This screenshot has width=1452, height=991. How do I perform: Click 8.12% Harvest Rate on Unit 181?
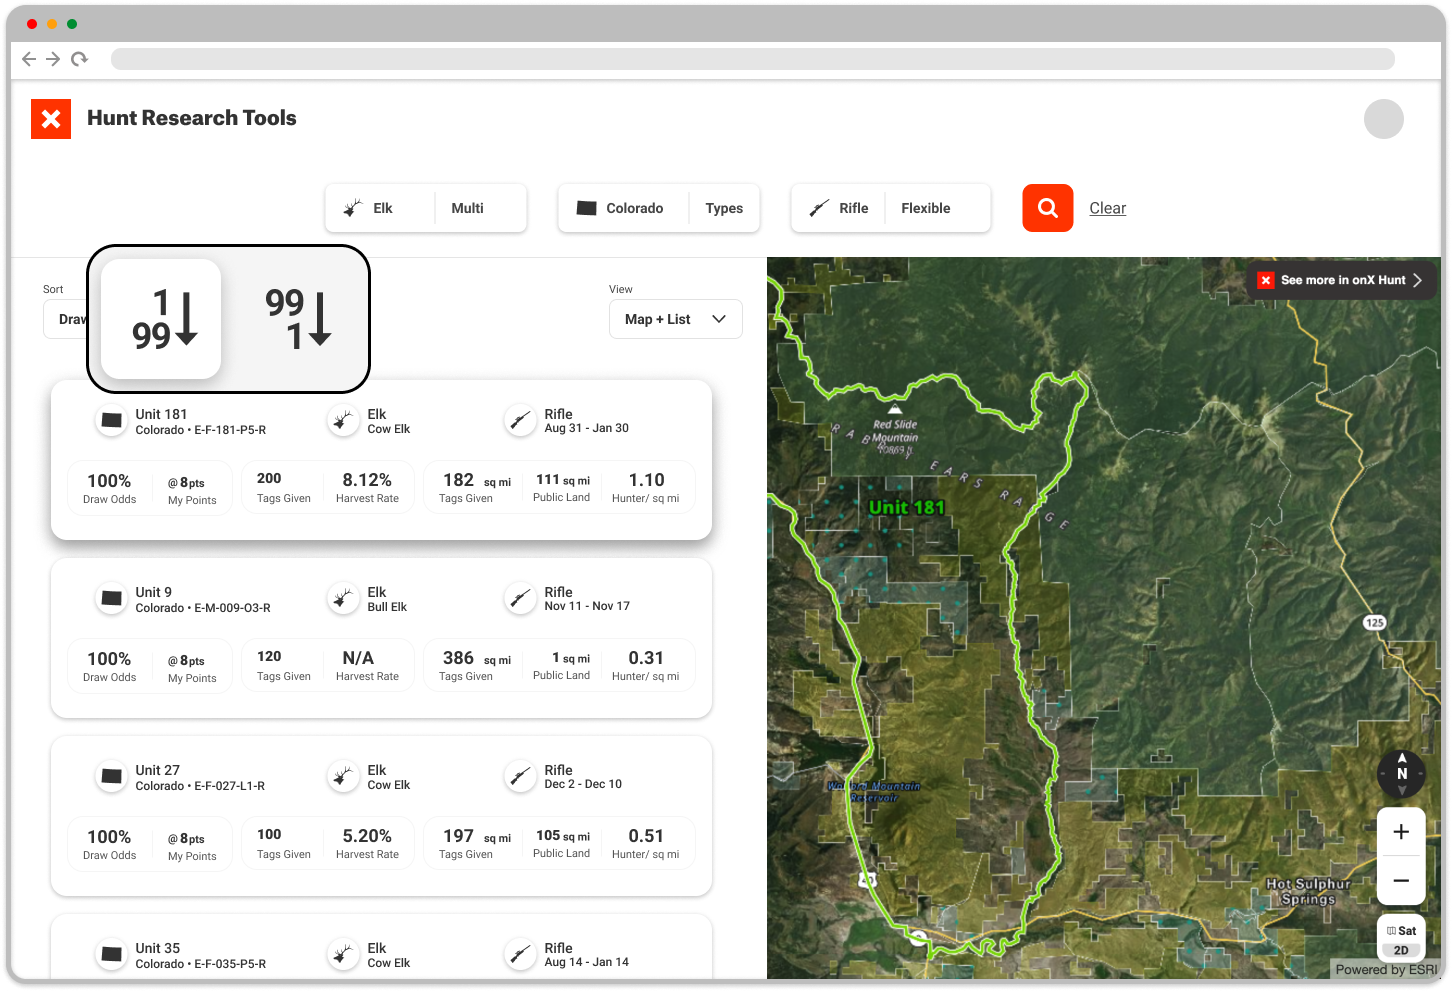[367, 487]
